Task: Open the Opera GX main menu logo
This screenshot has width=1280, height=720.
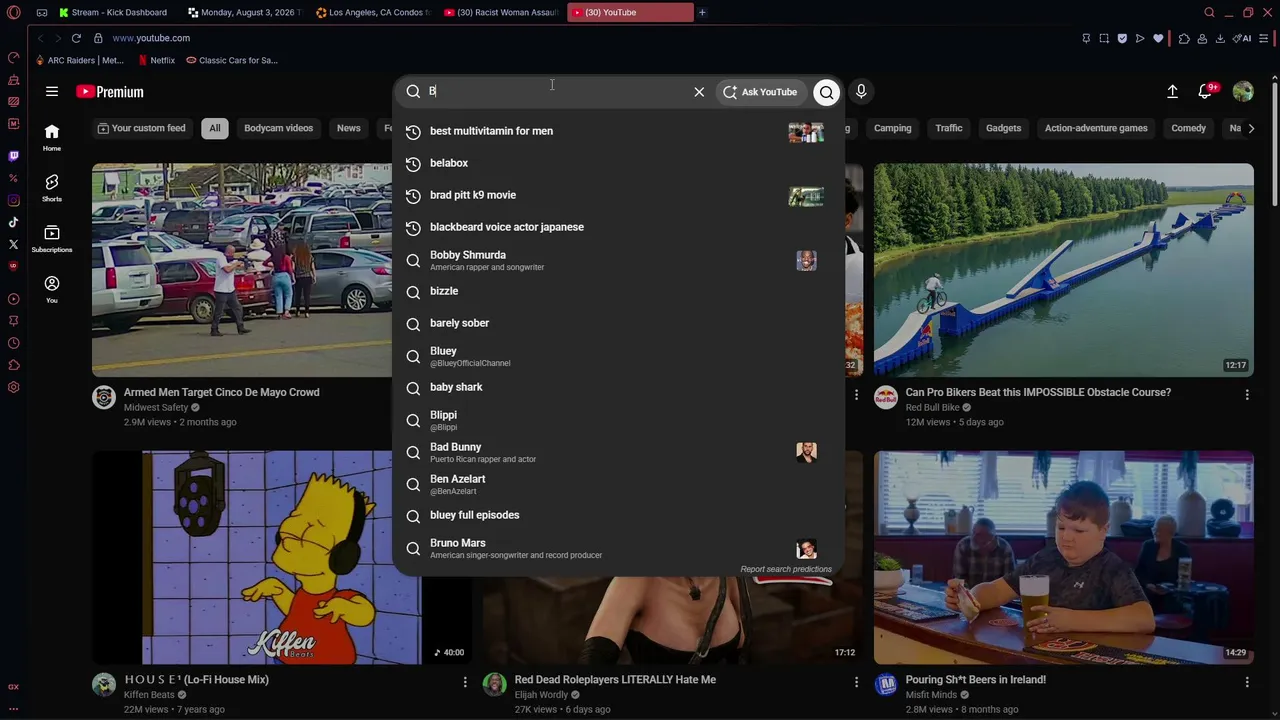Action: click(x=13, y=12)
